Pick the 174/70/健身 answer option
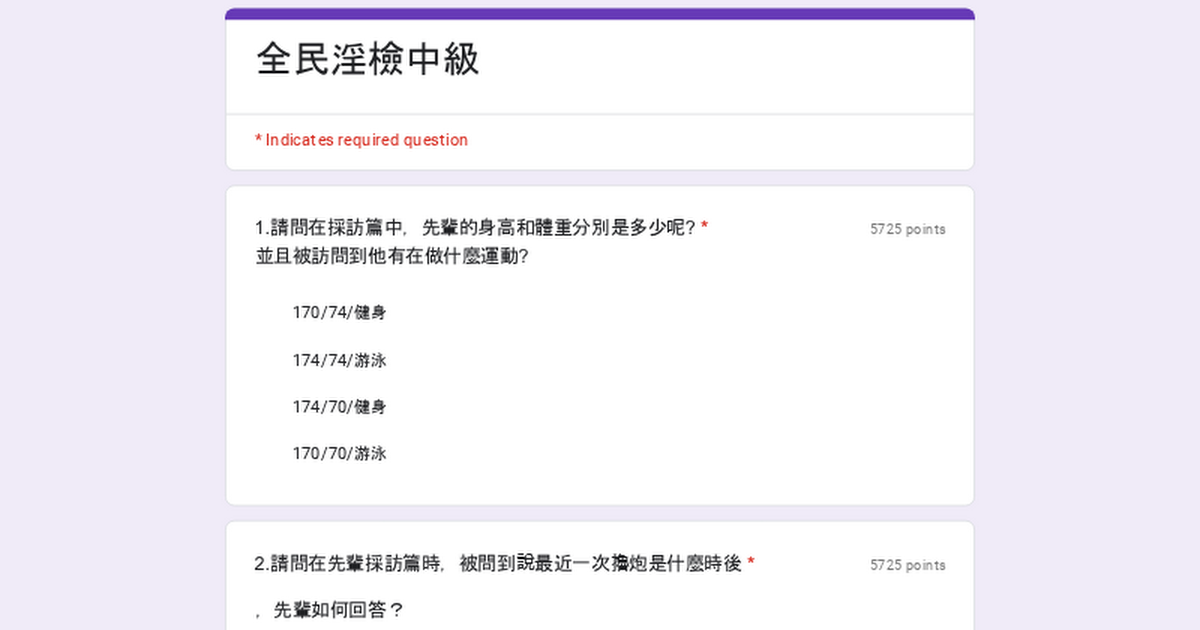Image resolution: width=1200 pixels, height=630 pixels. (x=339, y=407)
